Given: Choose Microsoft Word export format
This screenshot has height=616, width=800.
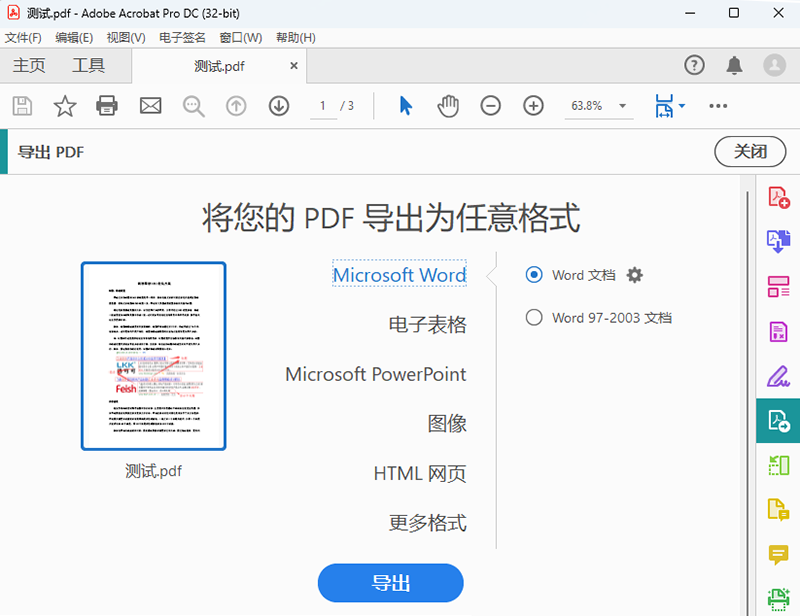Looking at the screenshot, I should [x=399, y=275].
